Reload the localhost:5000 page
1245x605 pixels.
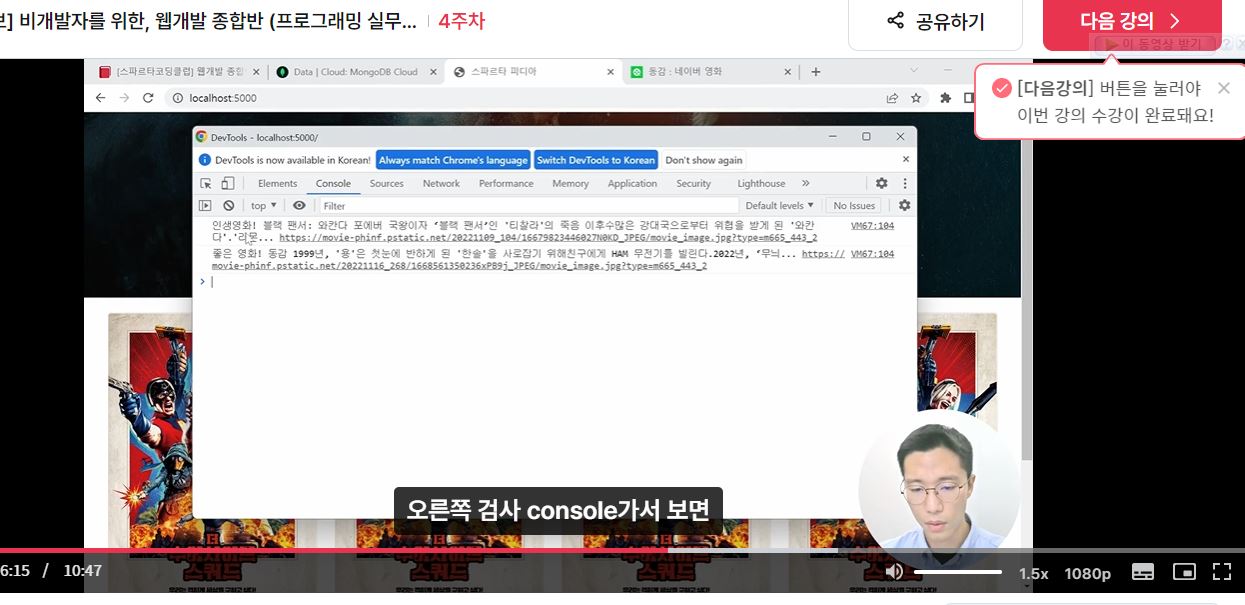[x=148, y=98]
